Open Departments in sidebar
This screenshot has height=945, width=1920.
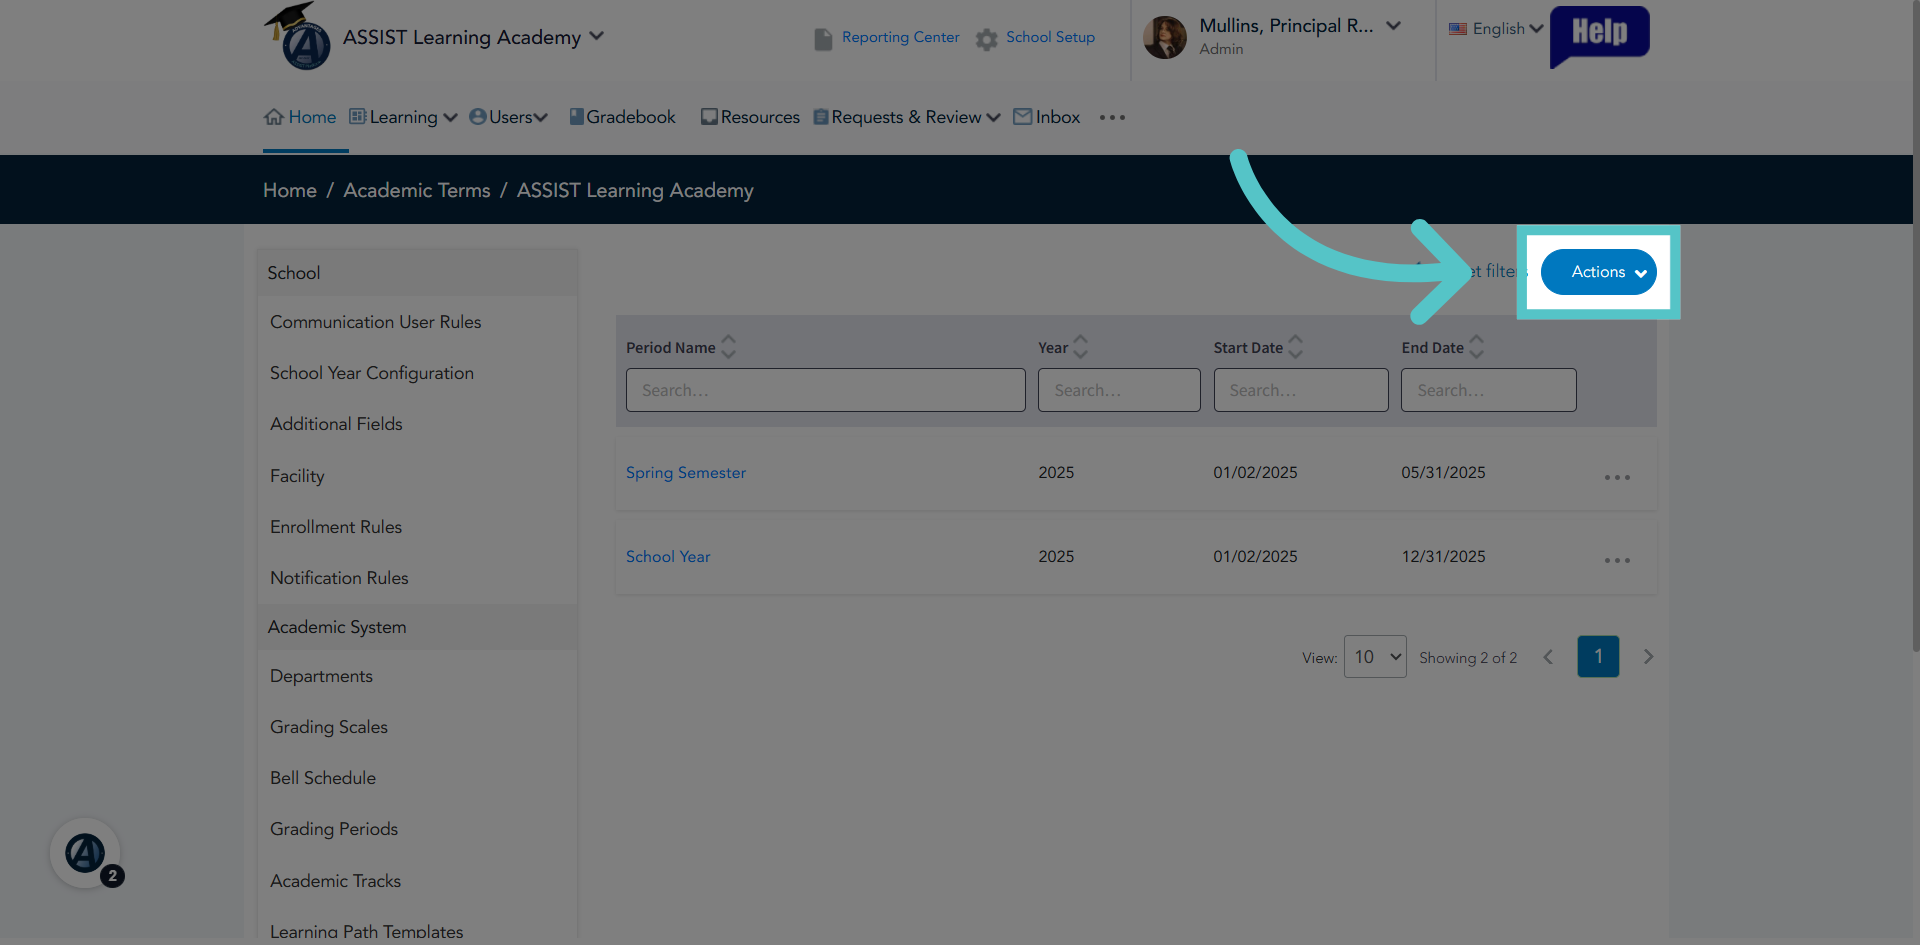[x=321, y=676]
